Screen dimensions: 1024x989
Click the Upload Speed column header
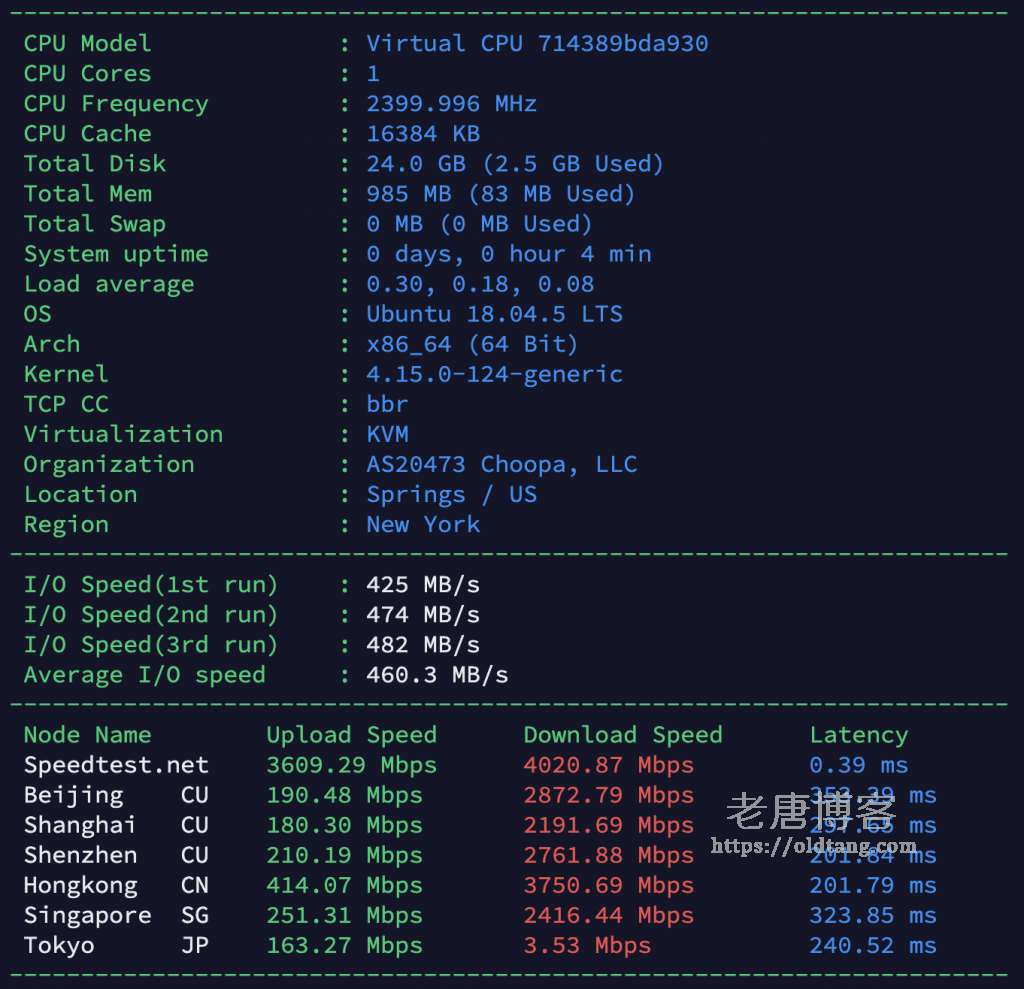351,735
